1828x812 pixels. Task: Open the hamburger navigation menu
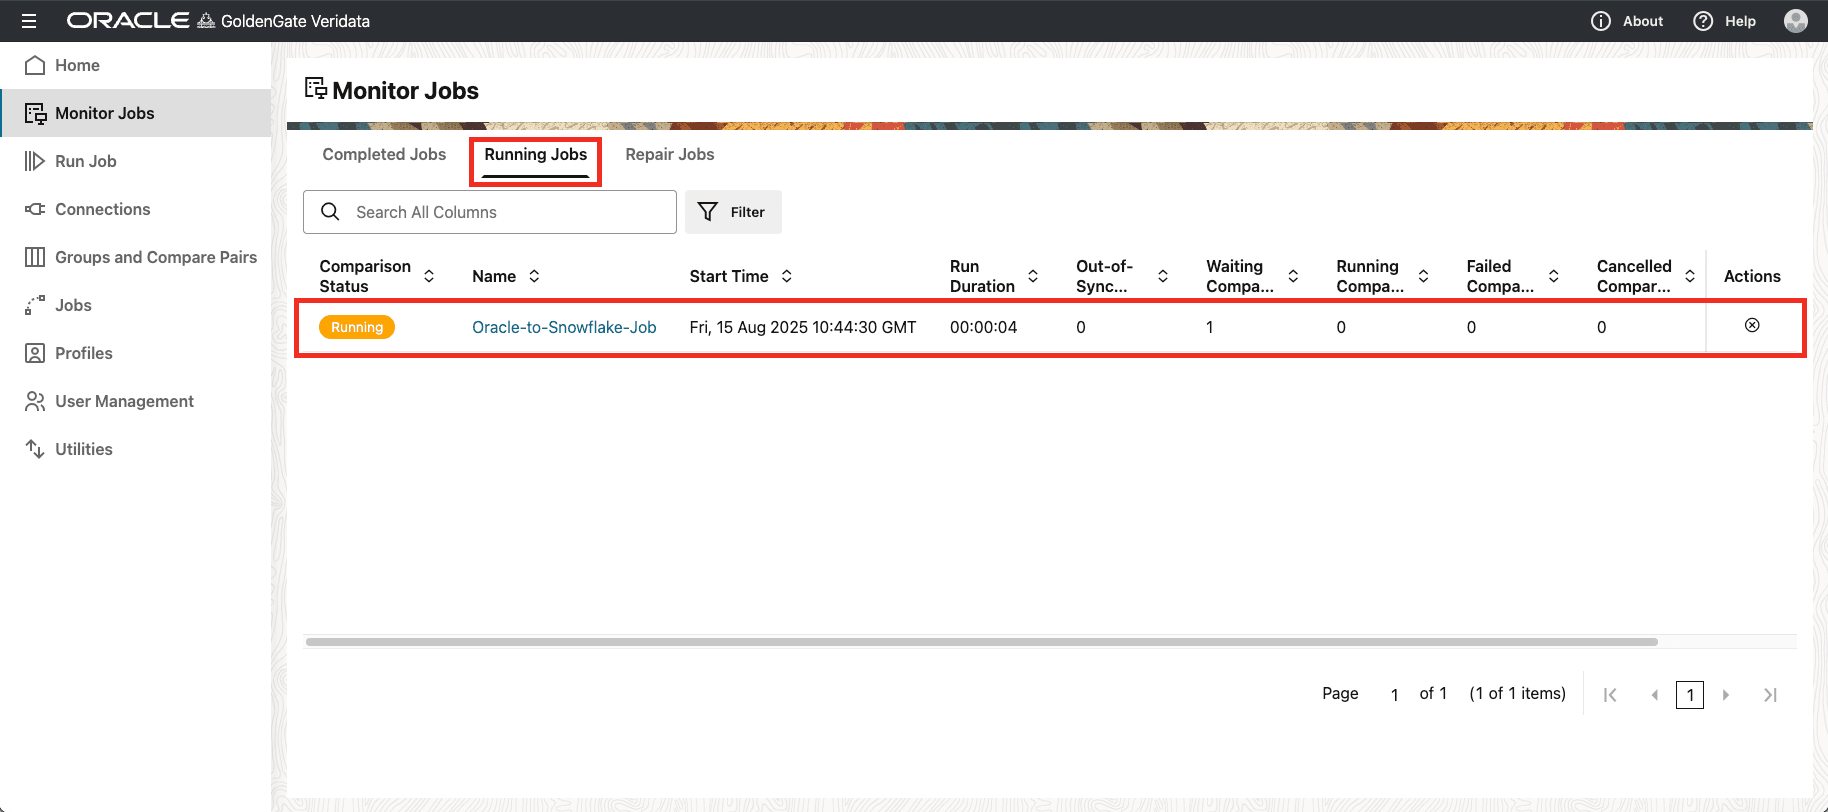tap(29, 21)
